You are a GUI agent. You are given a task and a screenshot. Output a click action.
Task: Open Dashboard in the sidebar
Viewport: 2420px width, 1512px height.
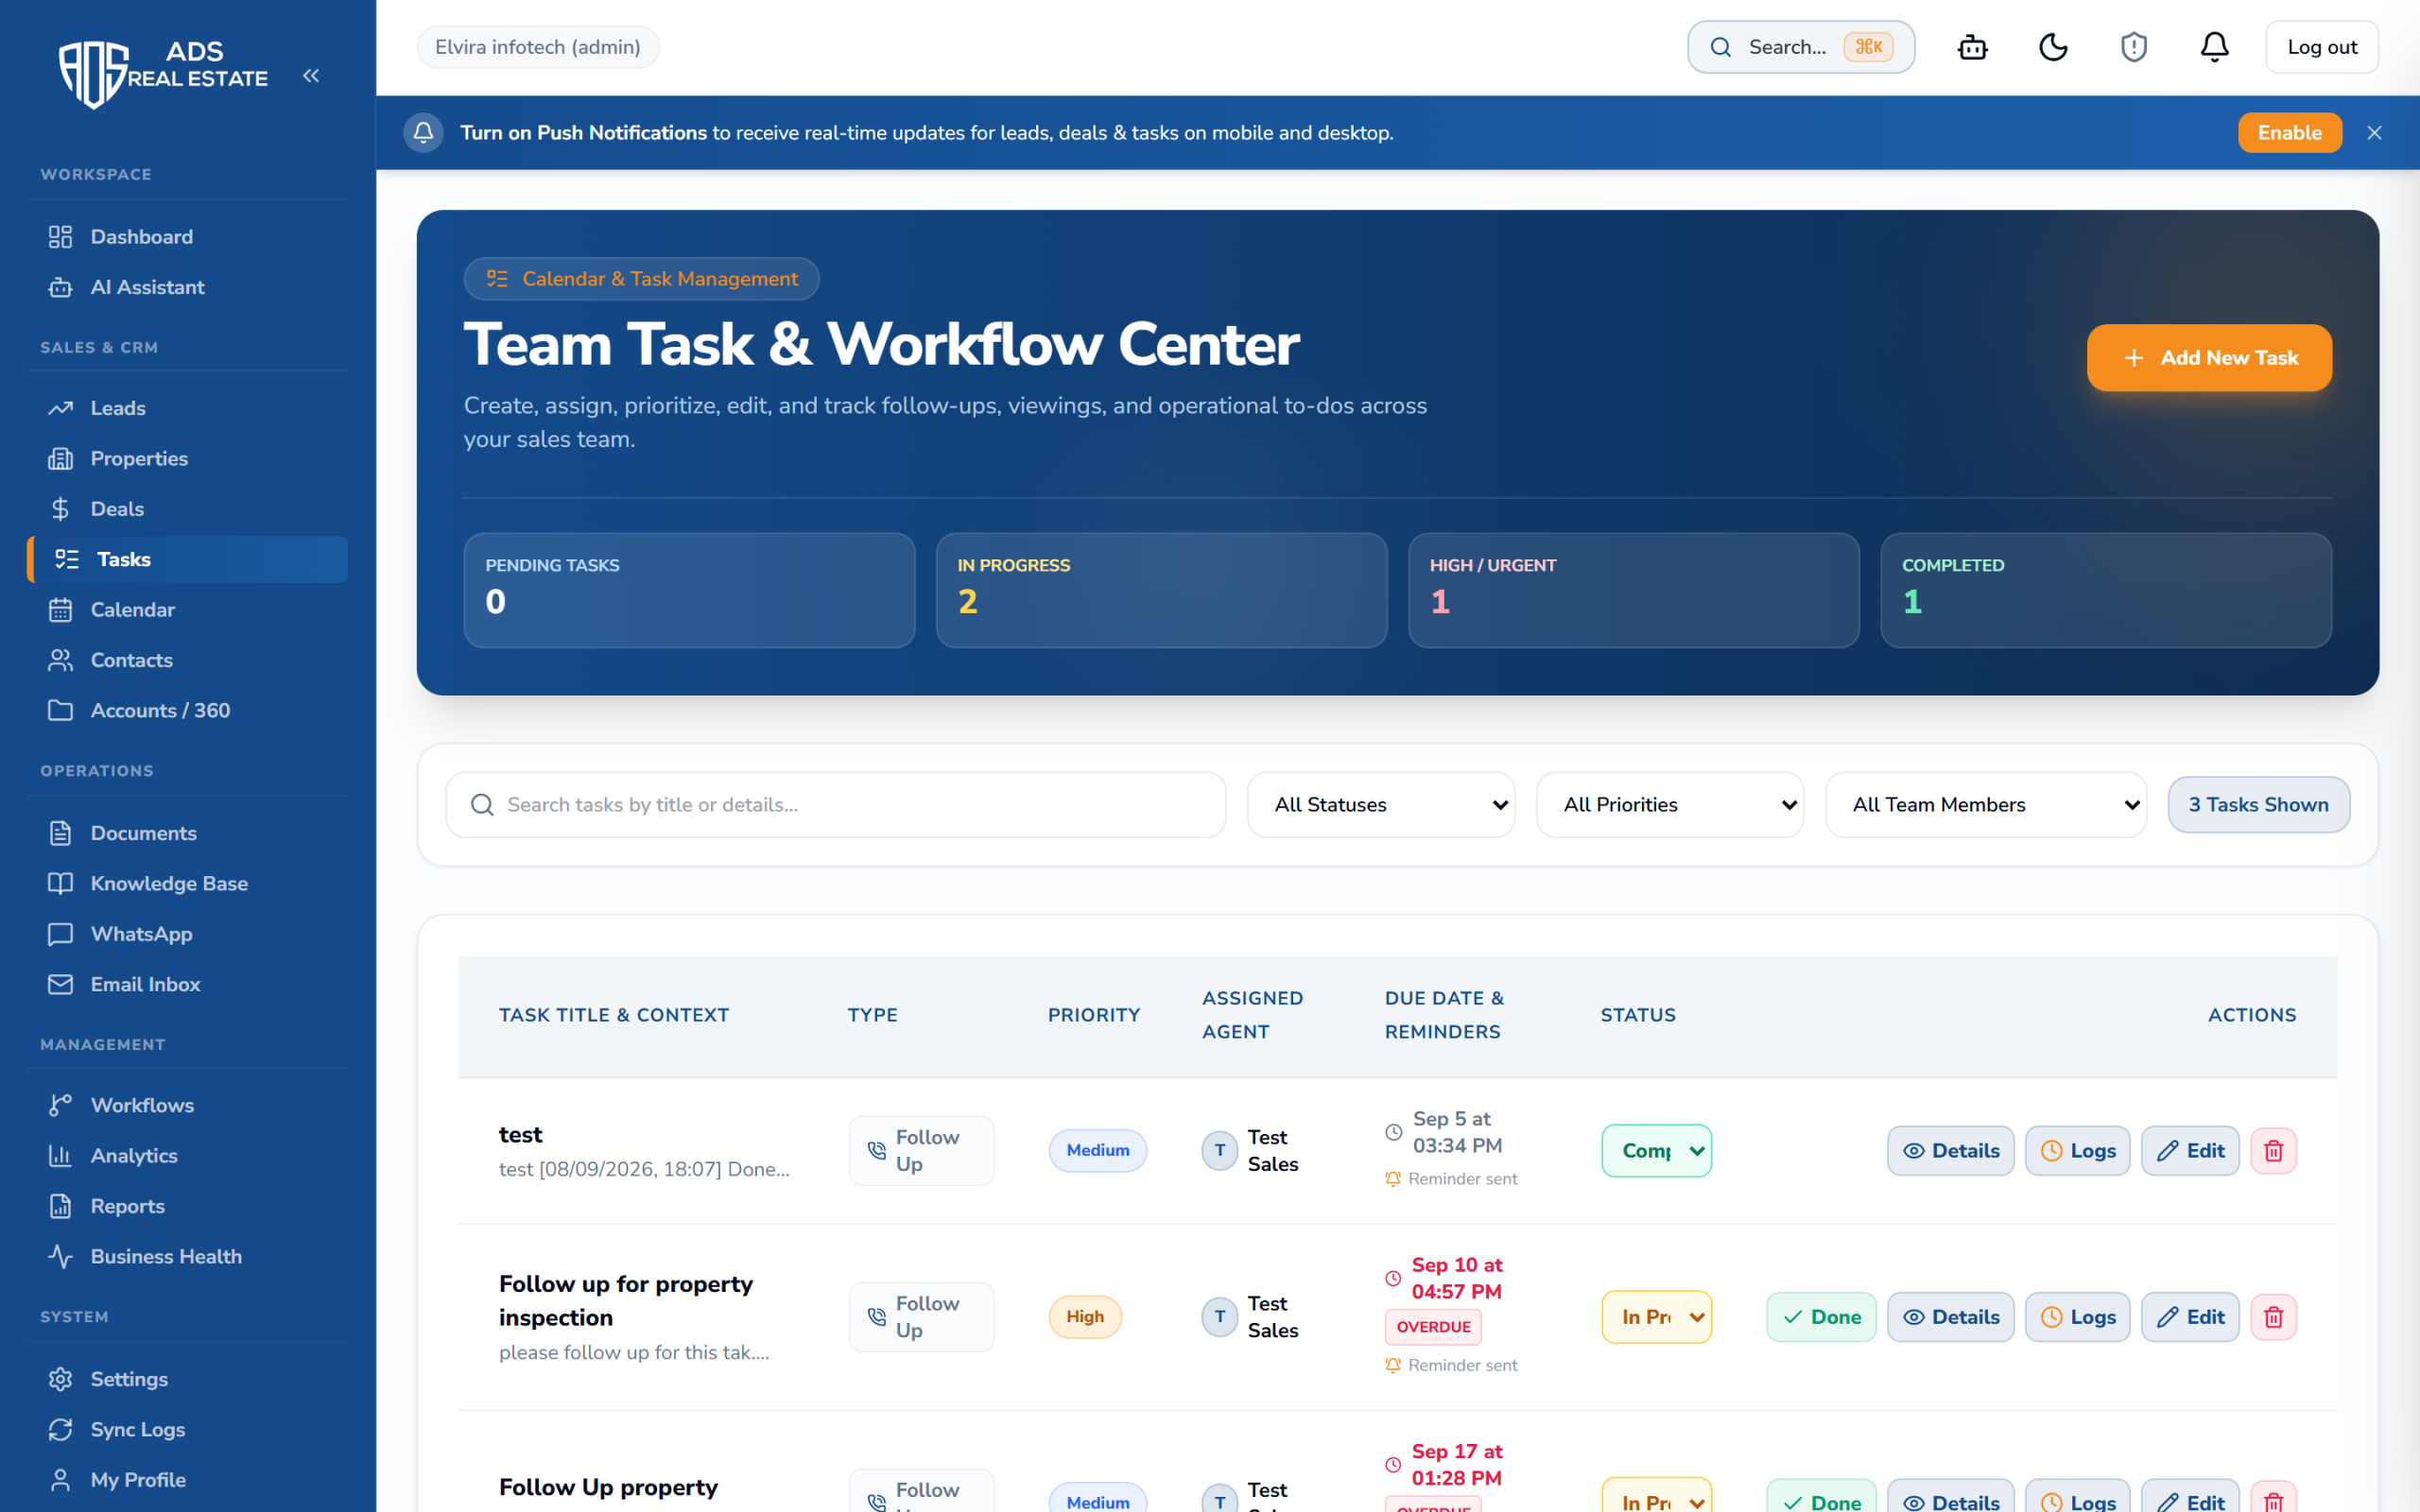click(x=188, y=237)
